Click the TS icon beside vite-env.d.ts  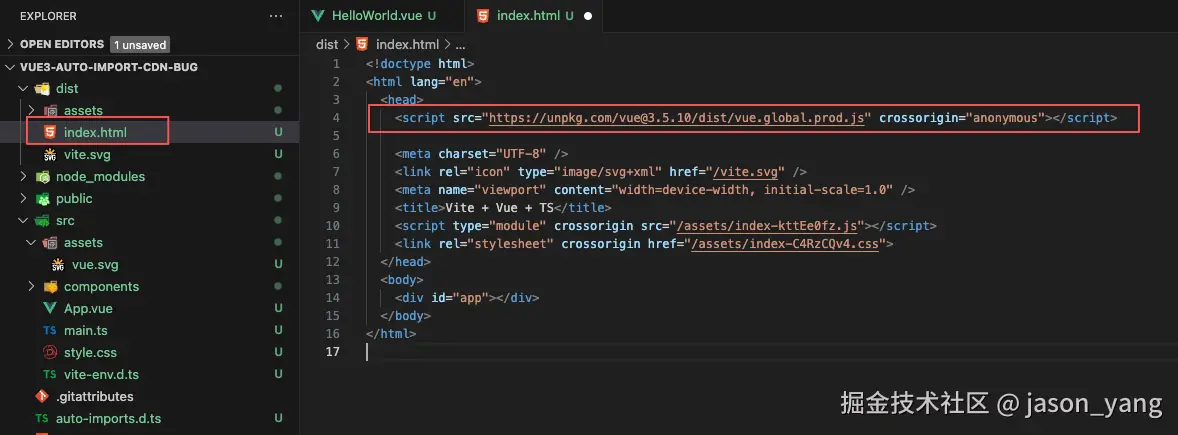(50, 374)
